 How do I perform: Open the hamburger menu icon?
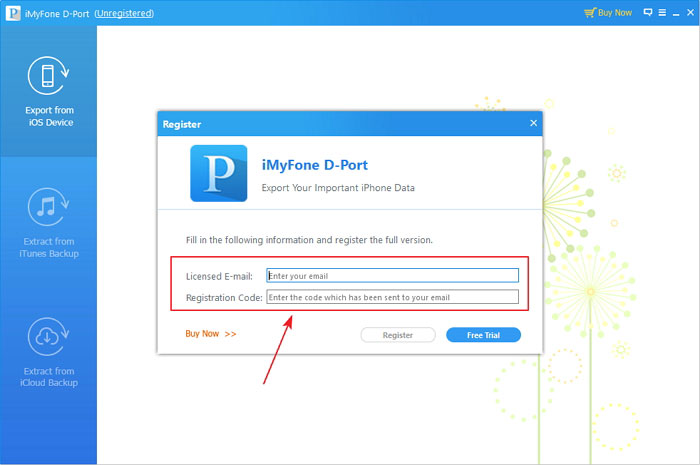(x=662, y=13)
